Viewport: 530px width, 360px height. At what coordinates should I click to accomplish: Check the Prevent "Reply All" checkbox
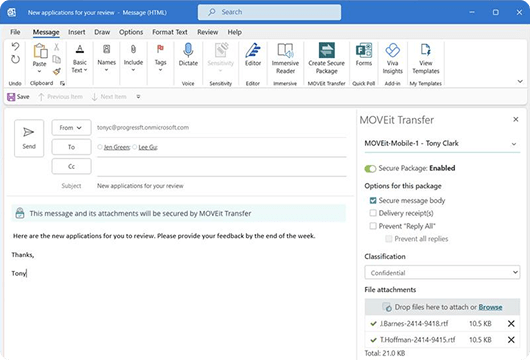[x=373, y=226]
